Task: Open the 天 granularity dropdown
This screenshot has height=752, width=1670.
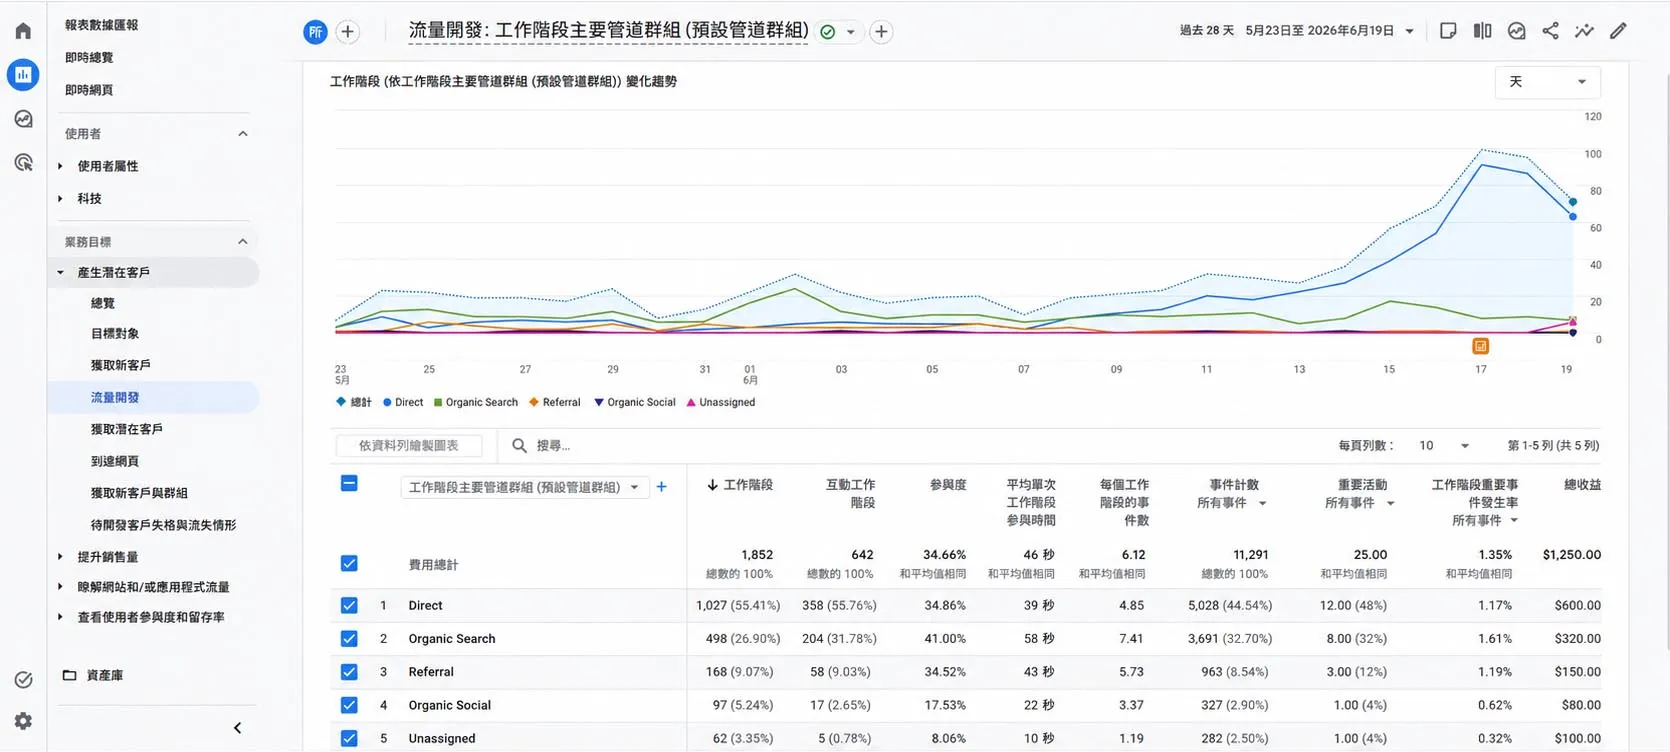Action: [x=1548, y=82]
